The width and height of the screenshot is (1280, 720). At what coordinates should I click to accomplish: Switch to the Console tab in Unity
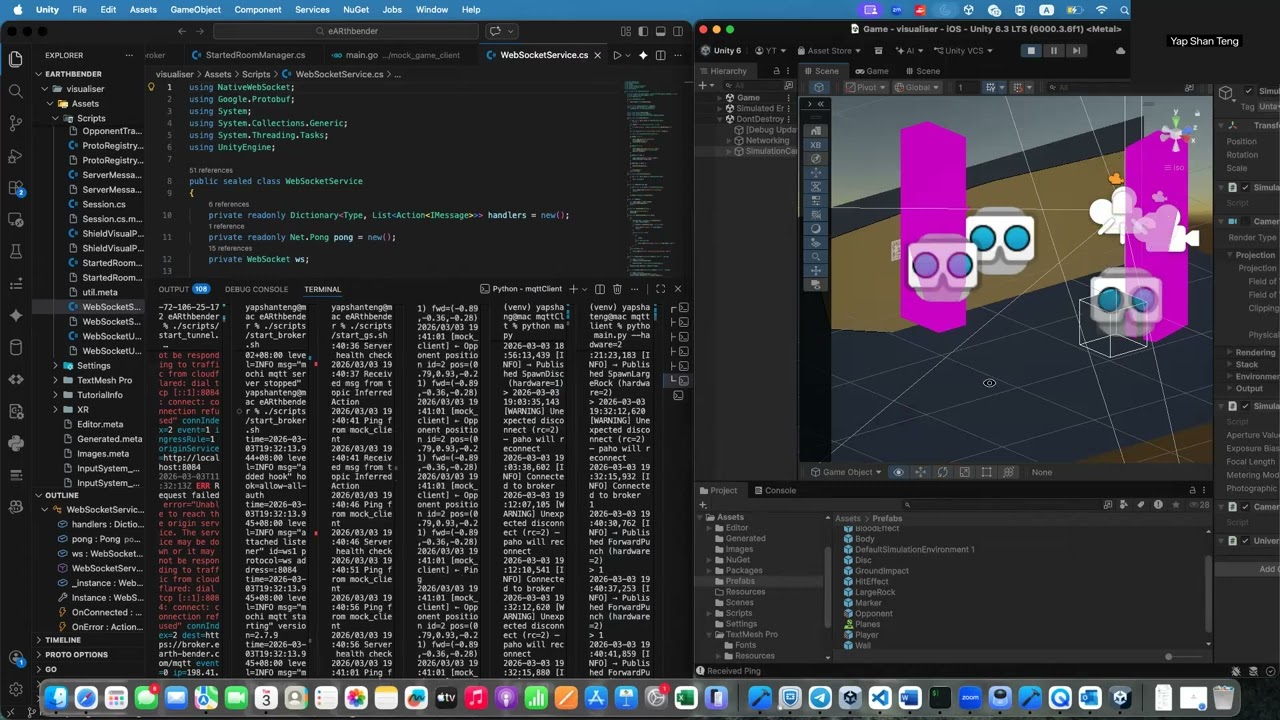[x=775, y=490]
